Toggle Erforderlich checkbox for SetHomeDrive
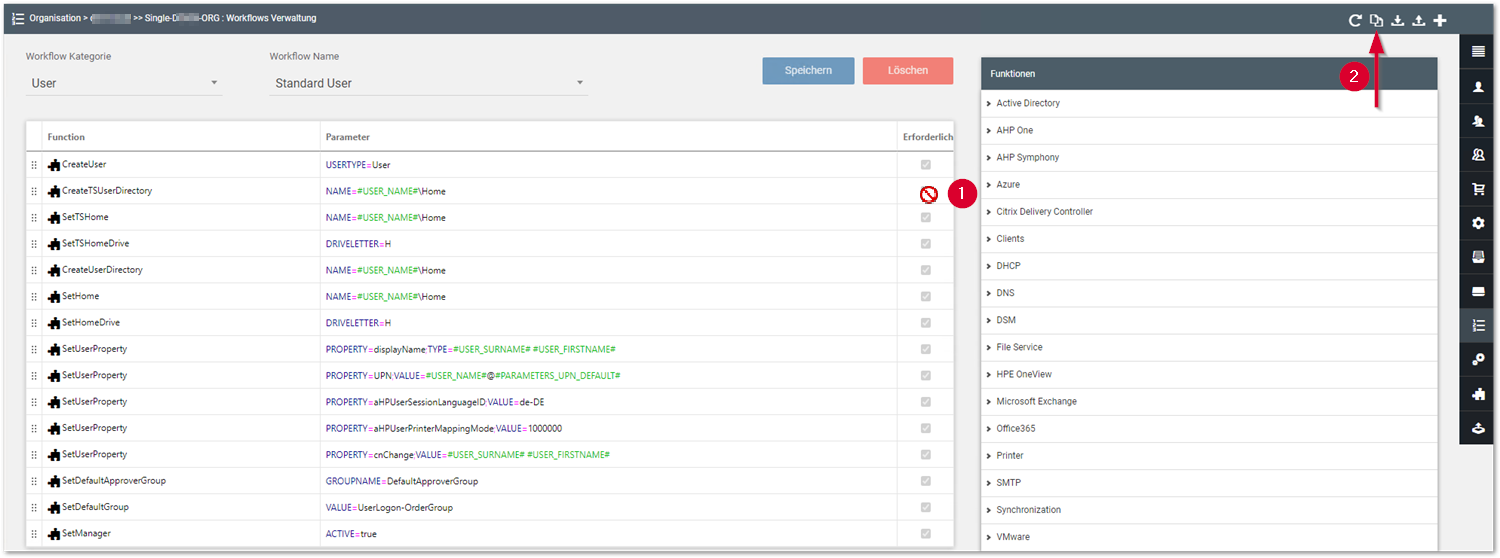Viewport: 1500px width, 558px height. click(x=926, y=322)
